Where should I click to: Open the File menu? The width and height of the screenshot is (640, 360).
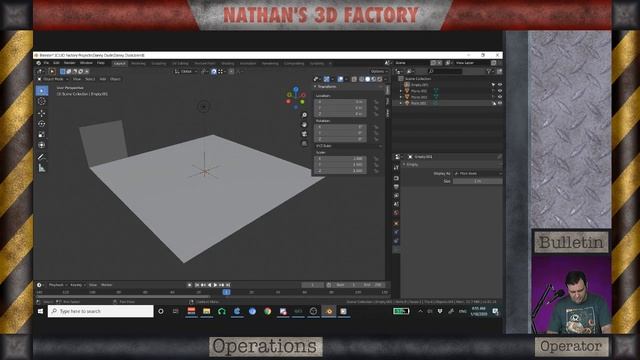46,63
